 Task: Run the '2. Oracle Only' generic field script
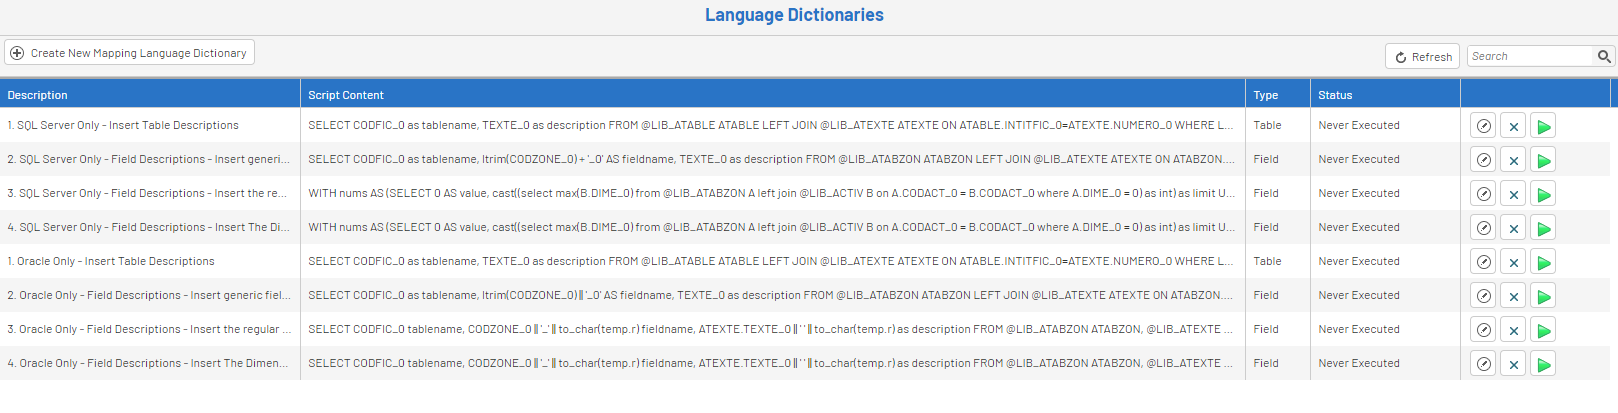[1543, 297]
